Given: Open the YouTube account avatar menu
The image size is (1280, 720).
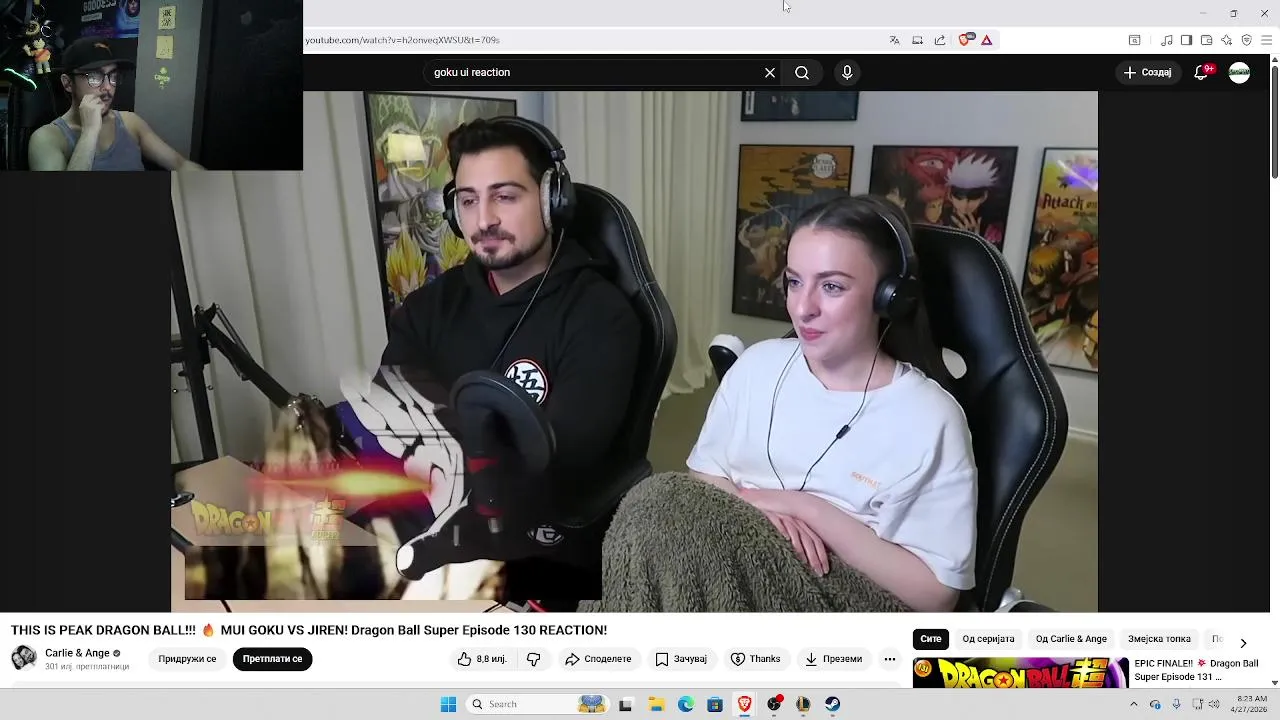Looking at the screenshot, I should 1239,72.
